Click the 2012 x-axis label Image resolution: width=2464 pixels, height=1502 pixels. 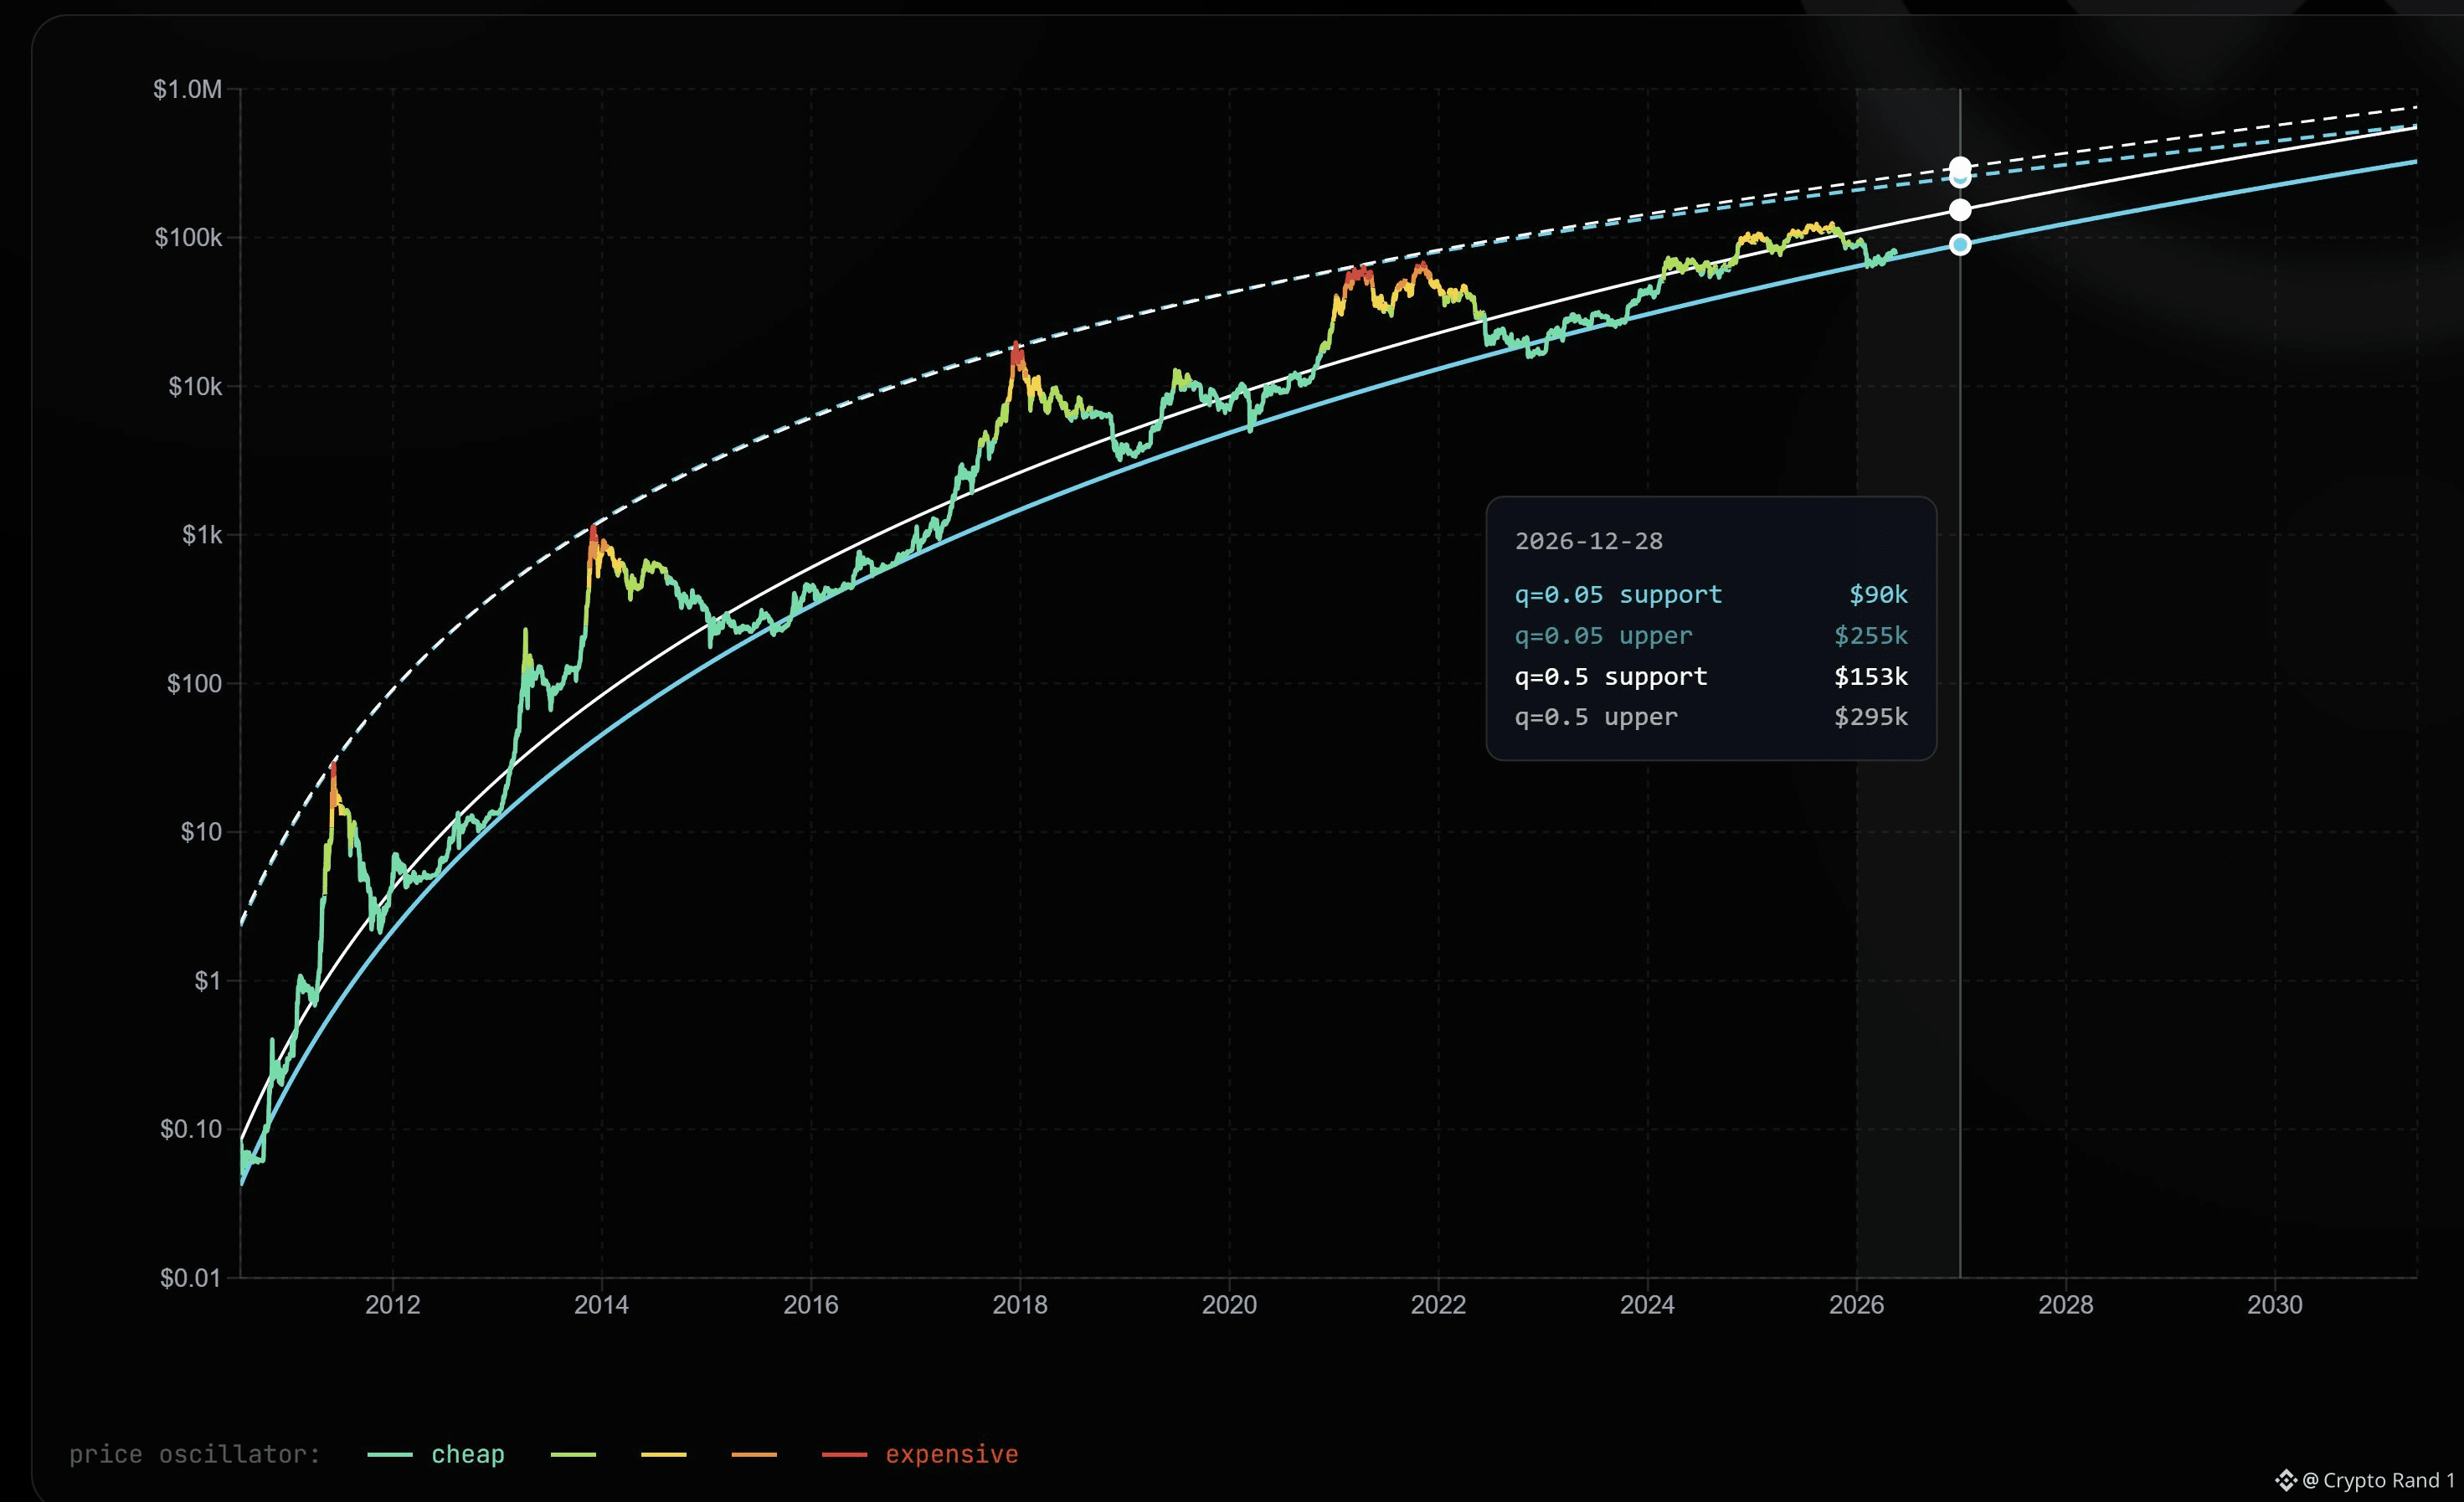point(393,1305)
